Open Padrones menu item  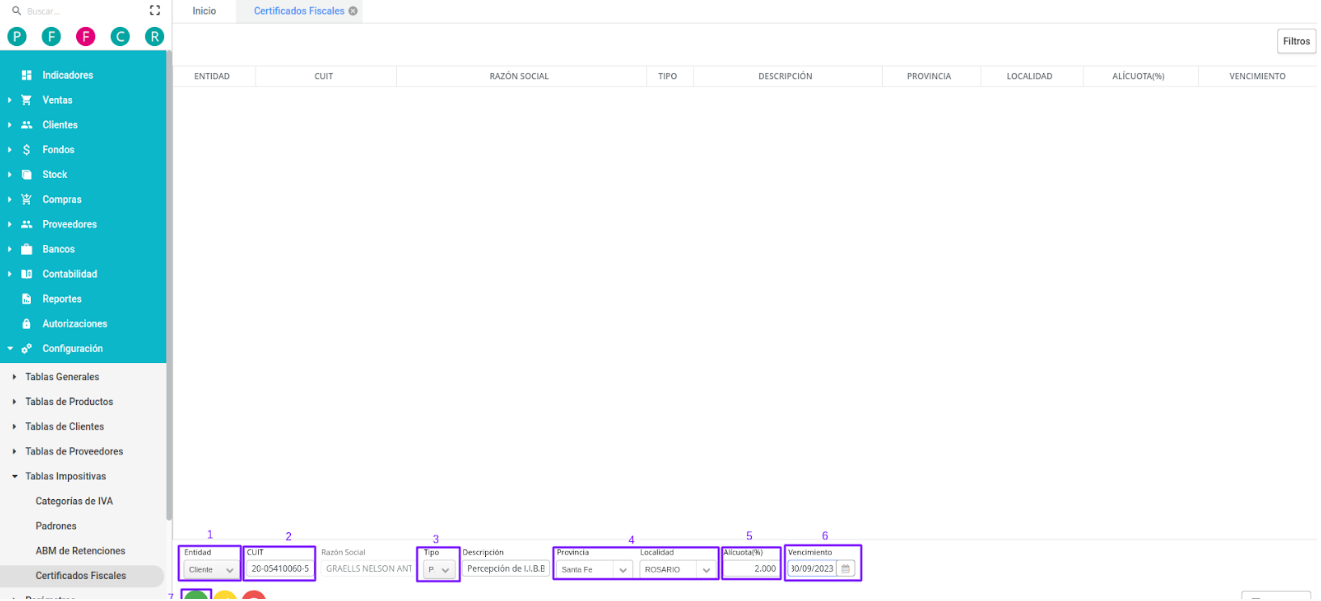[x=56, y=526]
